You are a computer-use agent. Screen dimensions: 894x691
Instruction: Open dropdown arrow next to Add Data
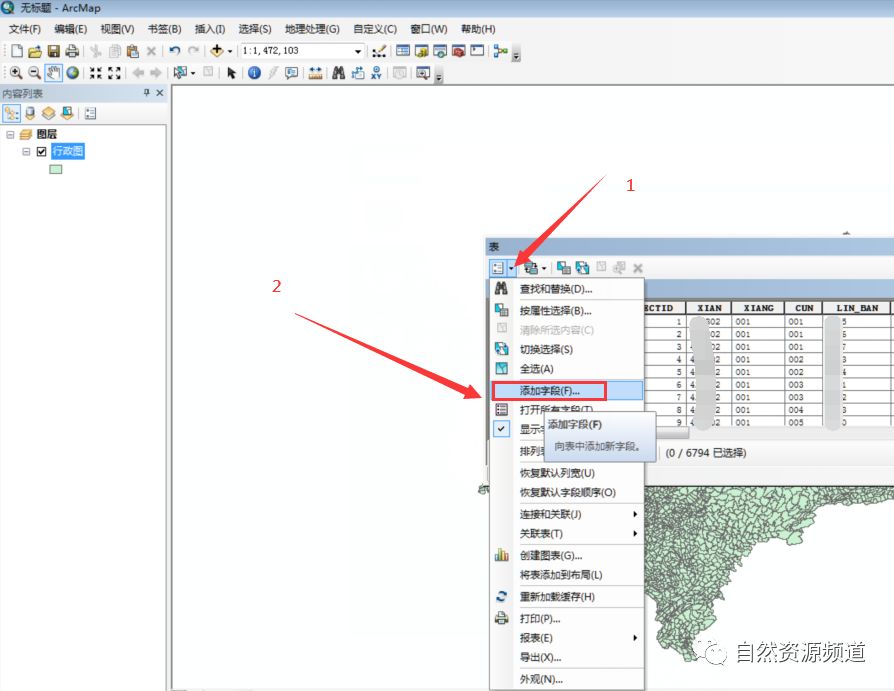point(230,51)
